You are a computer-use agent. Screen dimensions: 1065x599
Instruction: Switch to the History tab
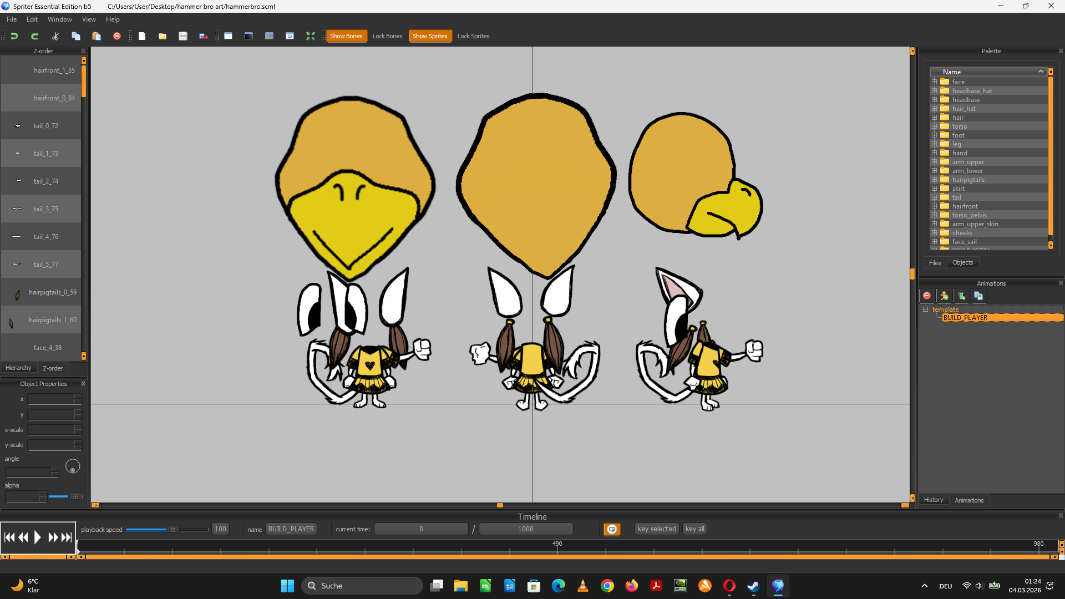pos(933,500)
